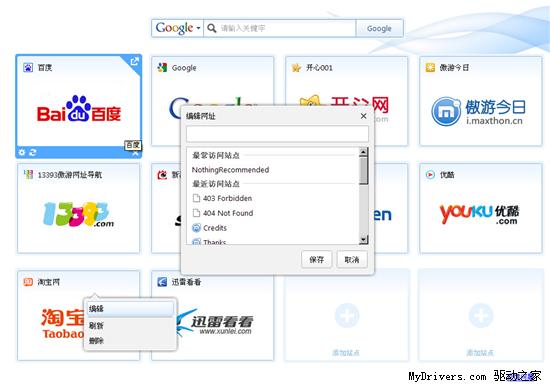550x390 pixels.
Task: Open the Youku logo thumbnail
Action: click(479, 214)
